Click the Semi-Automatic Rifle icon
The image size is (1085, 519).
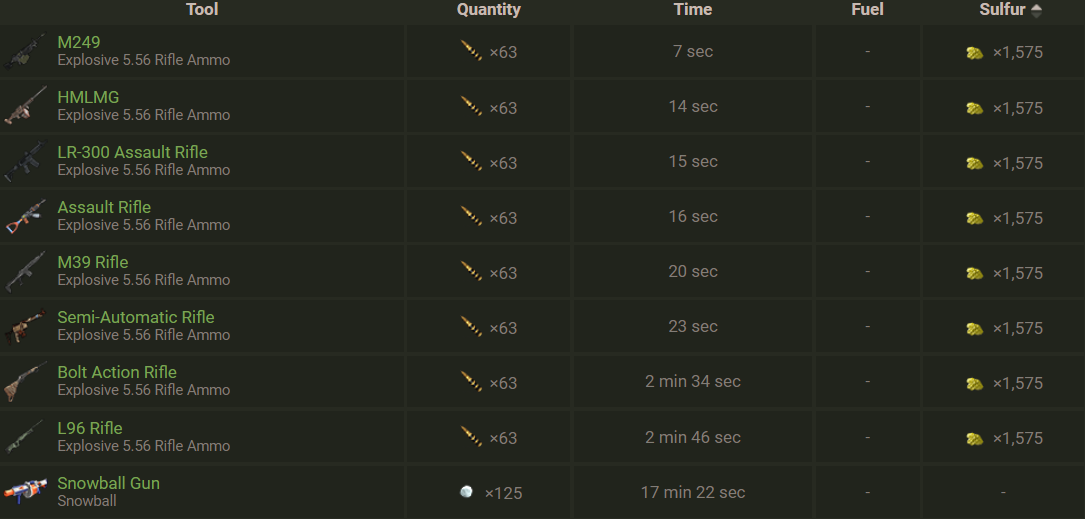pyautogui.click(x=24, y=326)
